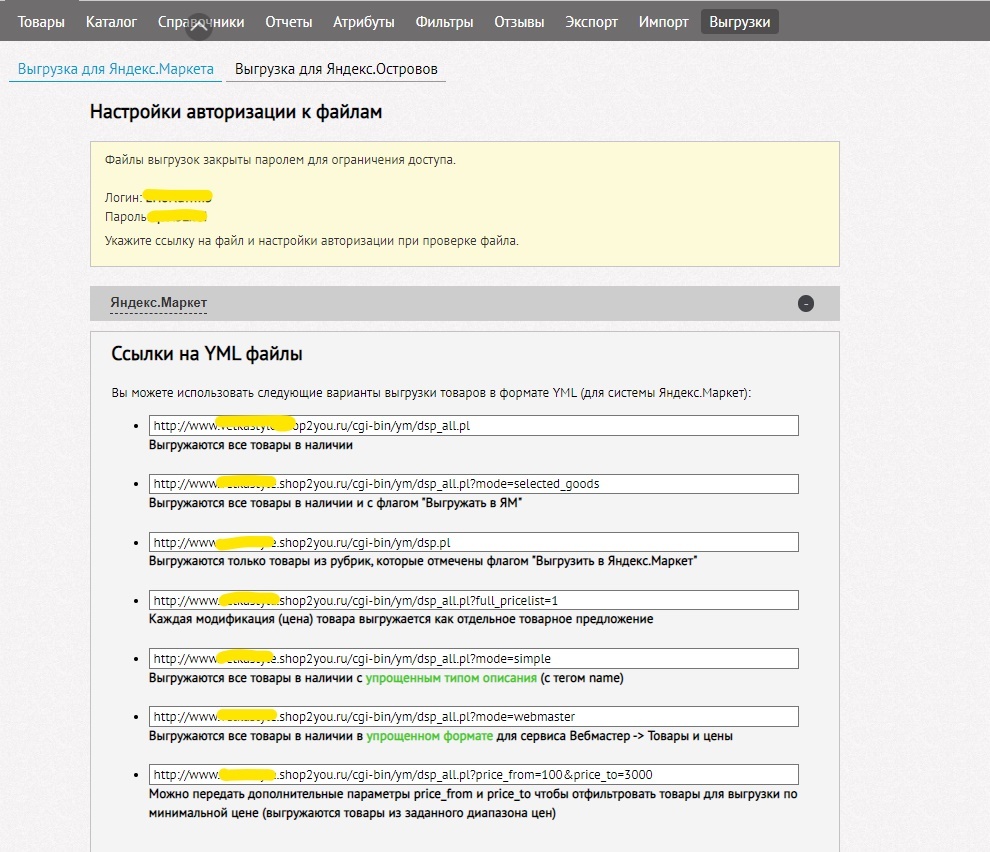Switch to Выгрузка для Яндекс.Маркета tab

point(116,69)
